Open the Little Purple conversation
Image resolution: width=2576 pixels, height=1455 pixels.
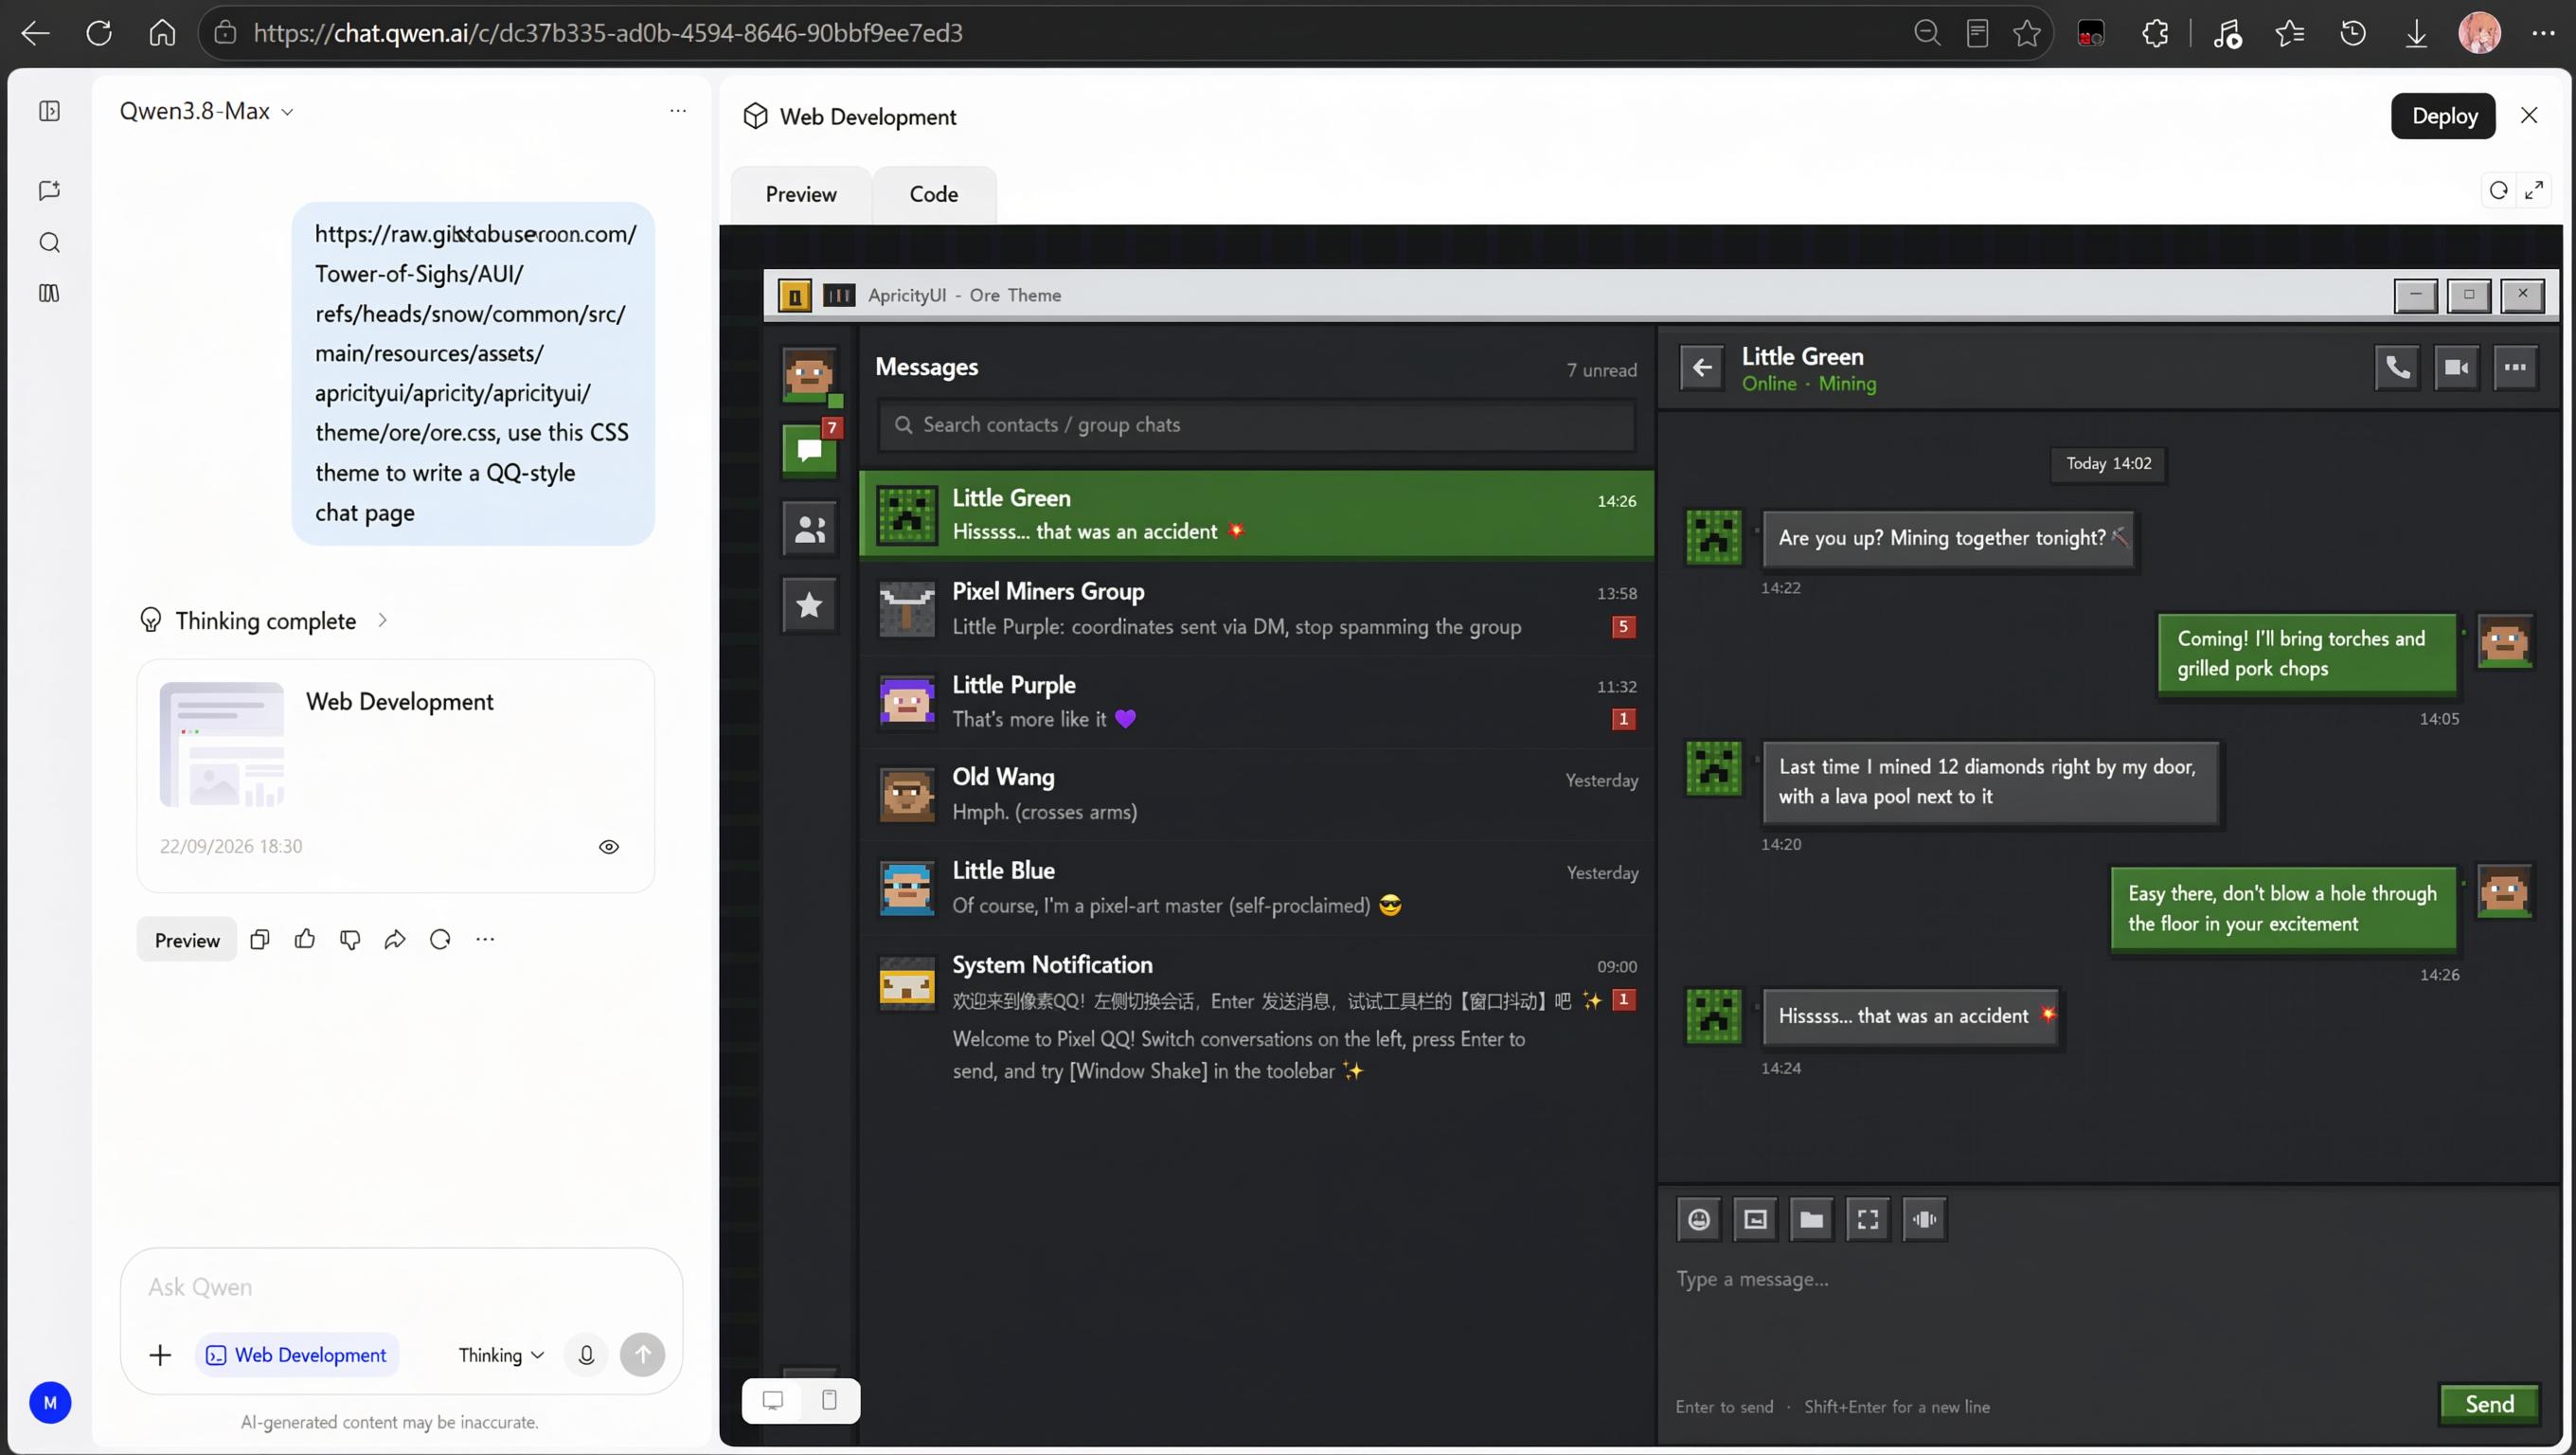(x=1256, y=701)
